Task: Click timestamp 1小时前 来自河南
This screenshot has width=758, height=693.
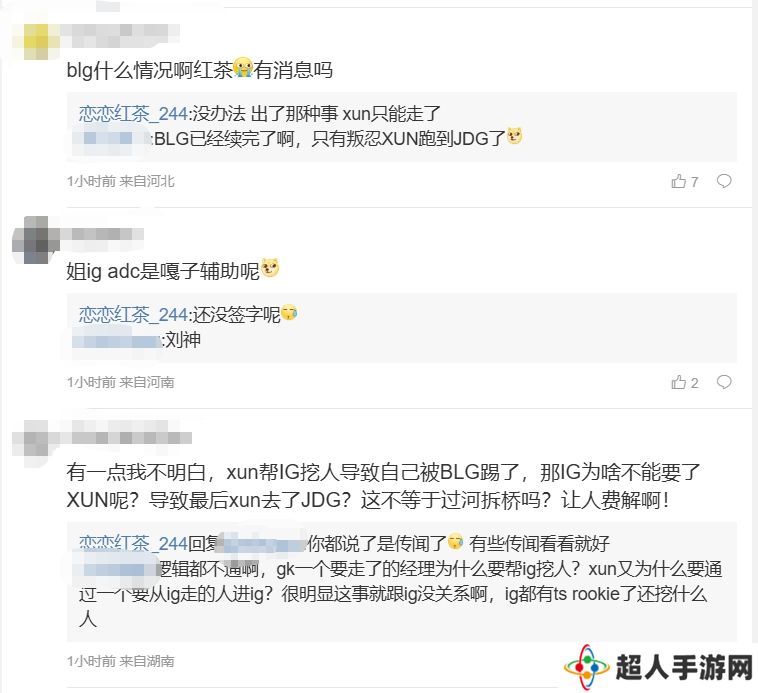Action: tap(120, 382)
